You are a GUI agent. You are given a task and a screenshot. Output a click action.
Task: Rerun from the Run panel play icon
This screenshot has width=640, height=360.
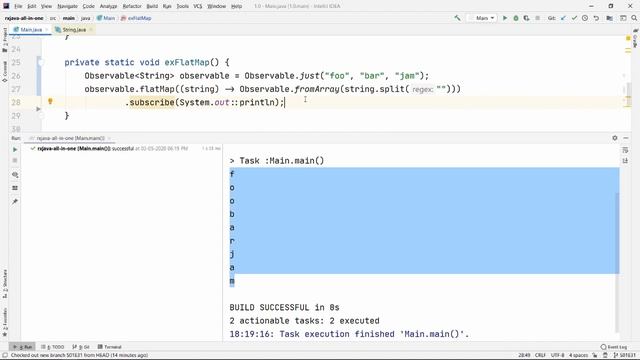(x=15, y=149)
